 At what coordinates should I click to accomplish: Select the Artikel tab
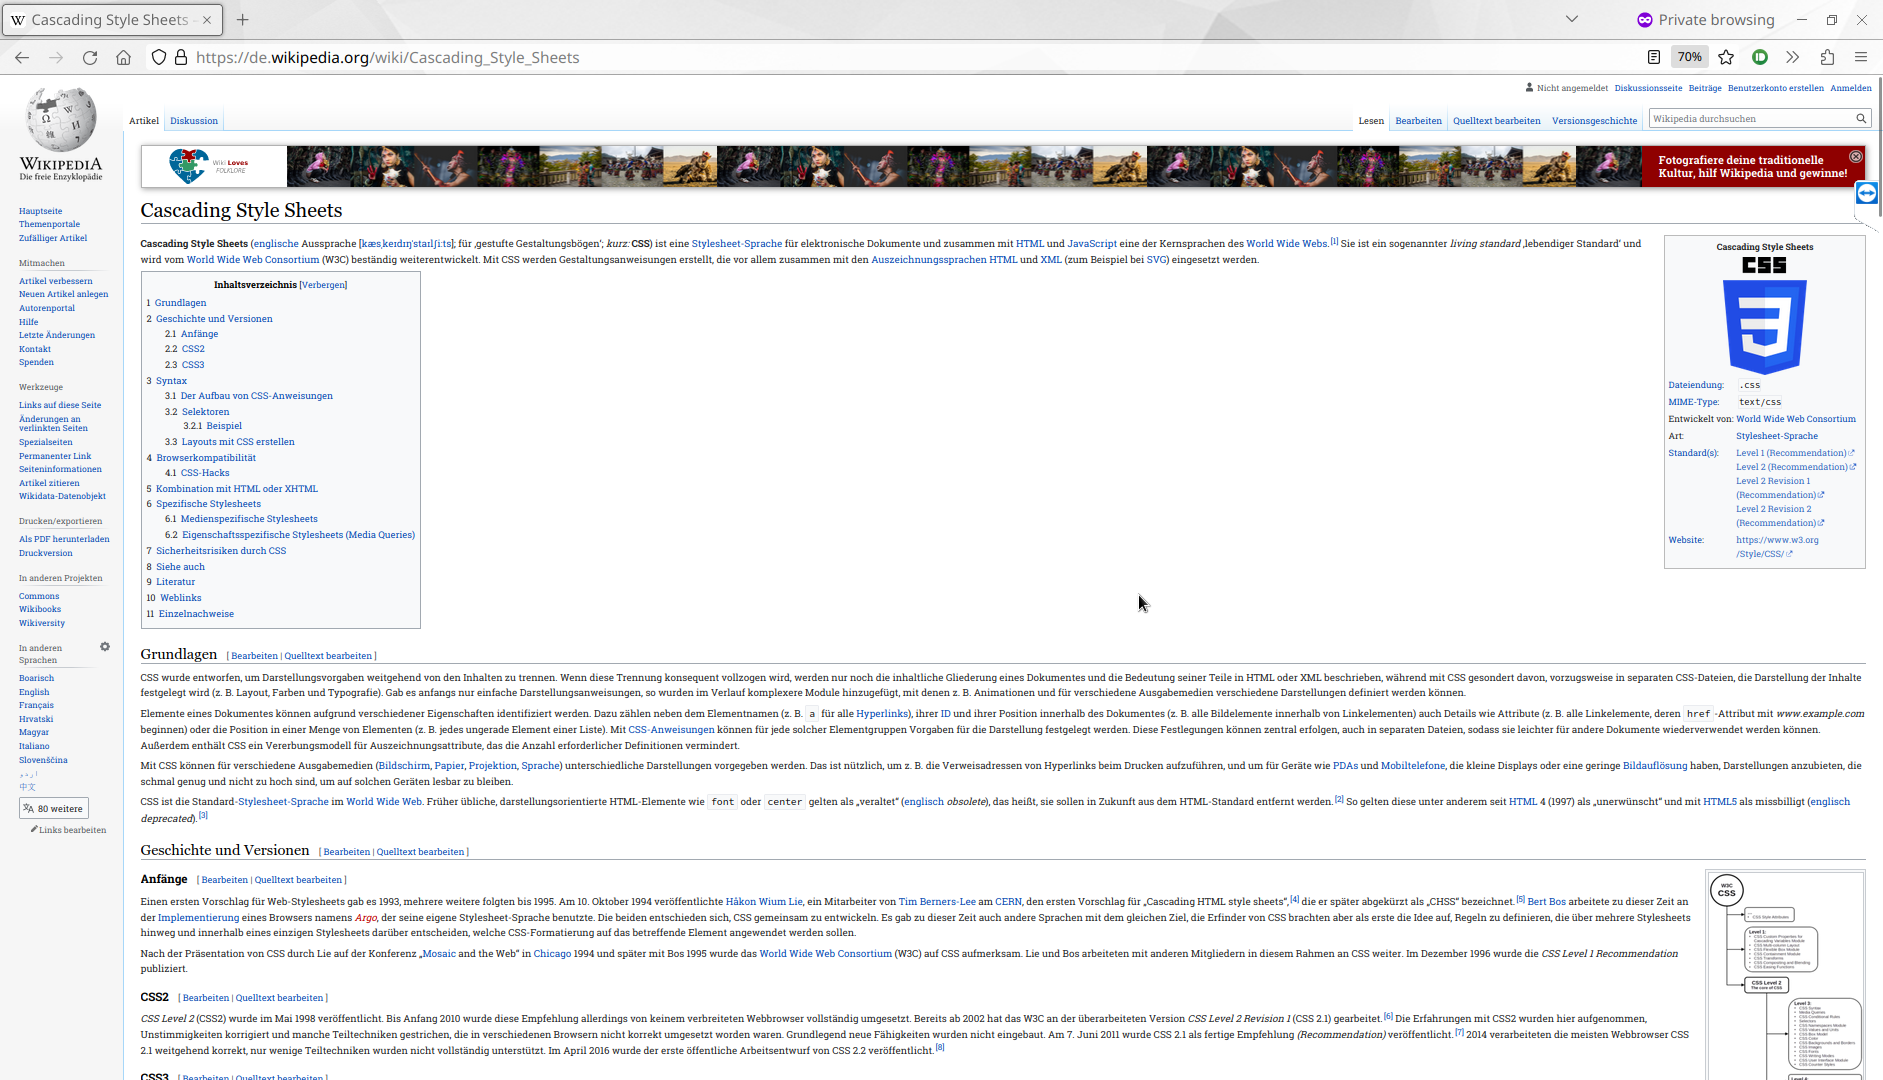tap(144, 121)
